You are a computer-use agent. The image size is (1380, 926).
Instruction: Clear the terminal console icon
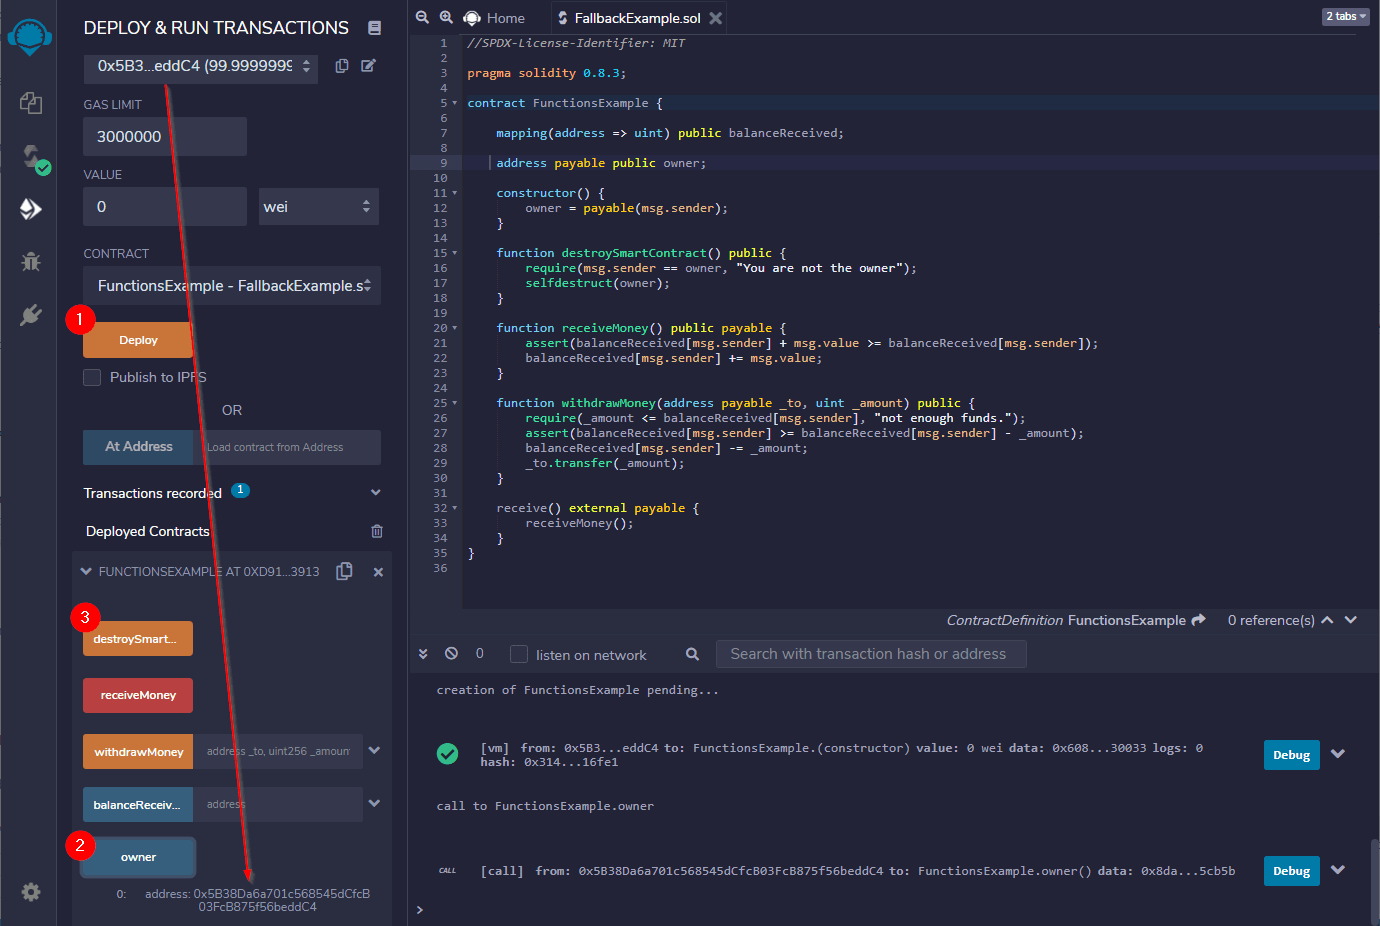point(452,653)
